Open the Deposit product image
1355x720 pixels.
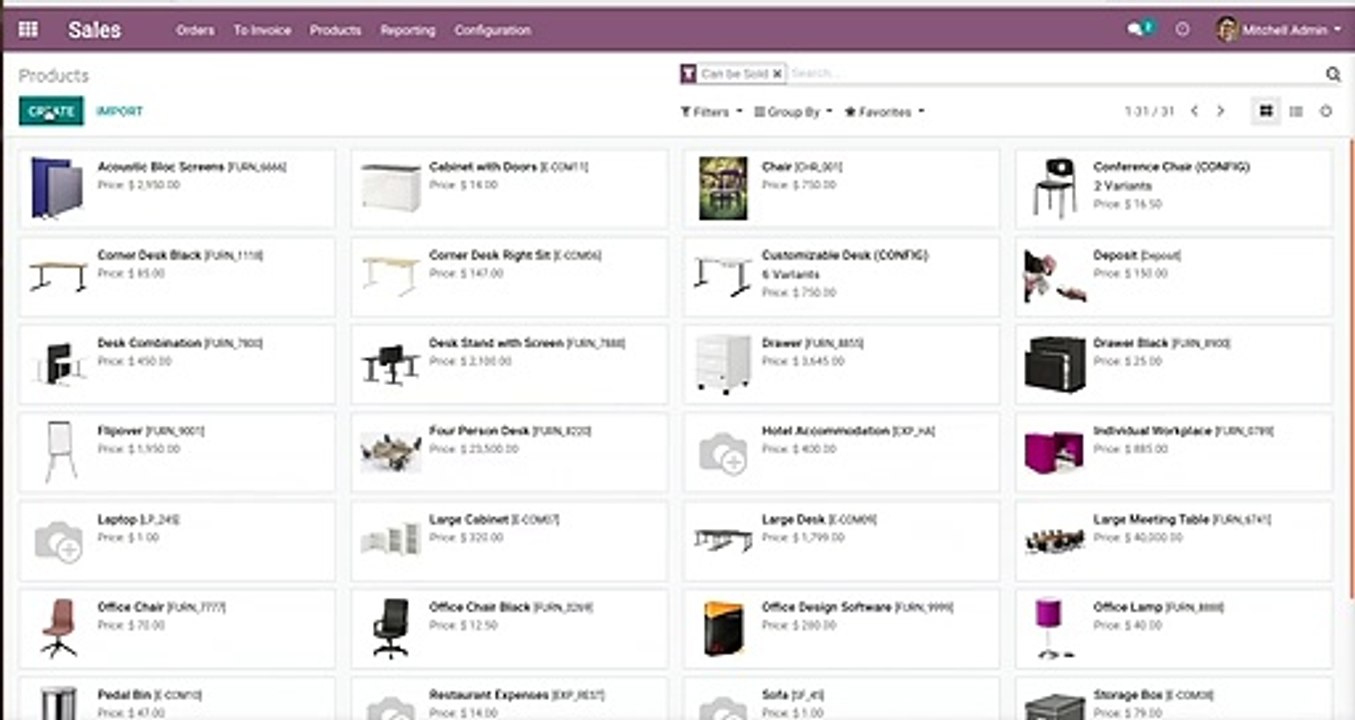point(1055,276)
